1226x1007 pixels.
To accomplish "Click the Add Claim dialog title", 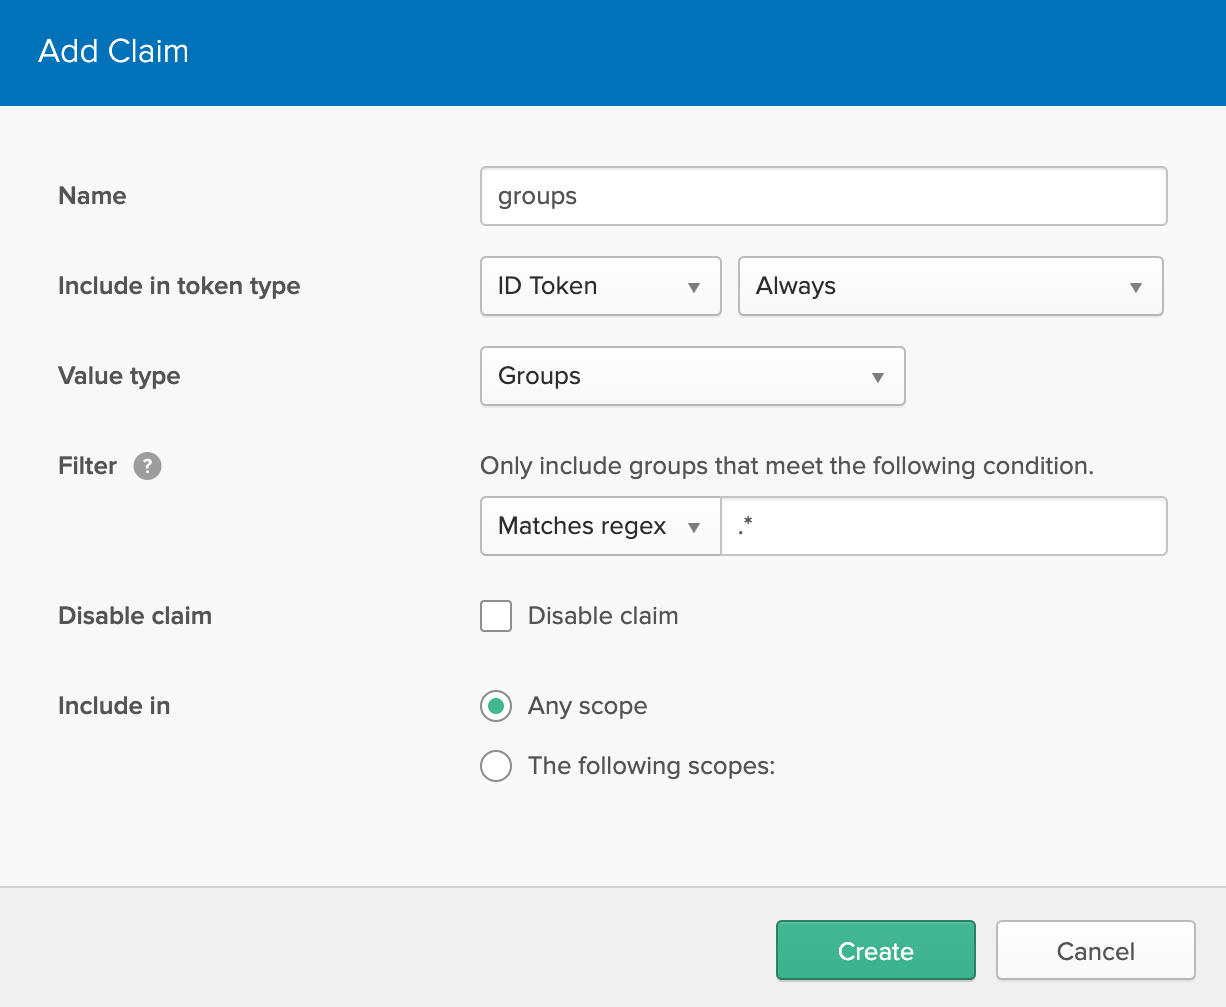I will pyautogui.click(x=113, y=52).
